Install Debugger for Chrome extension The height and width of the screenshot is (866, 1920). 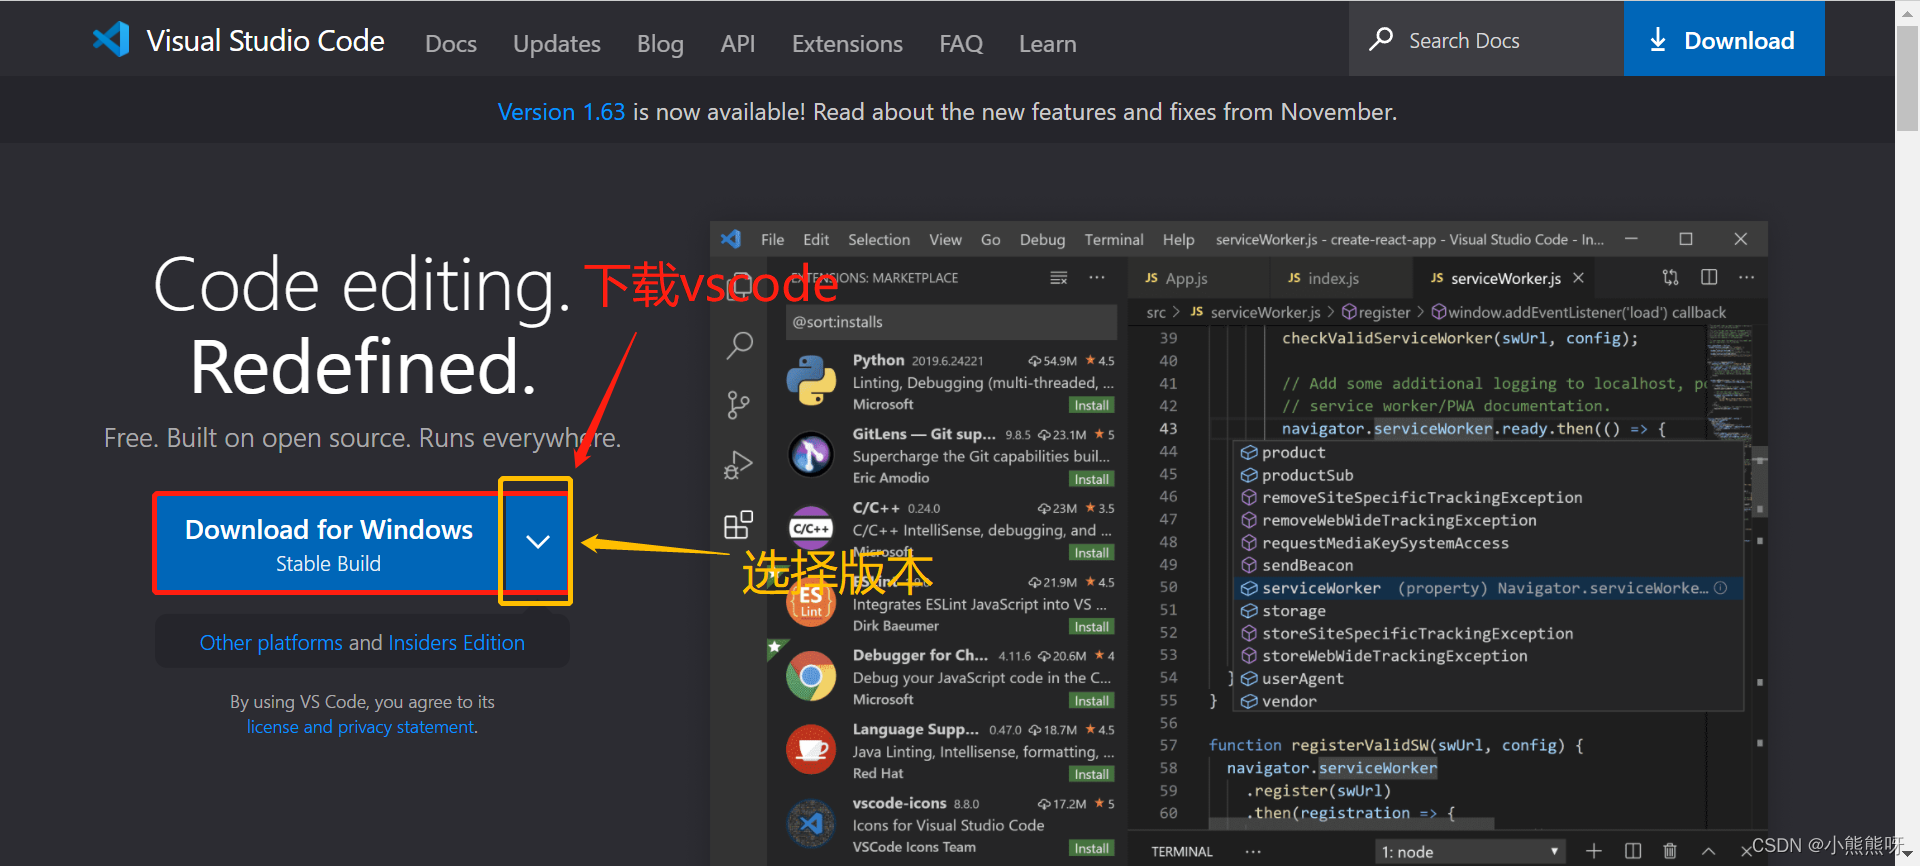click(1091, 701)
